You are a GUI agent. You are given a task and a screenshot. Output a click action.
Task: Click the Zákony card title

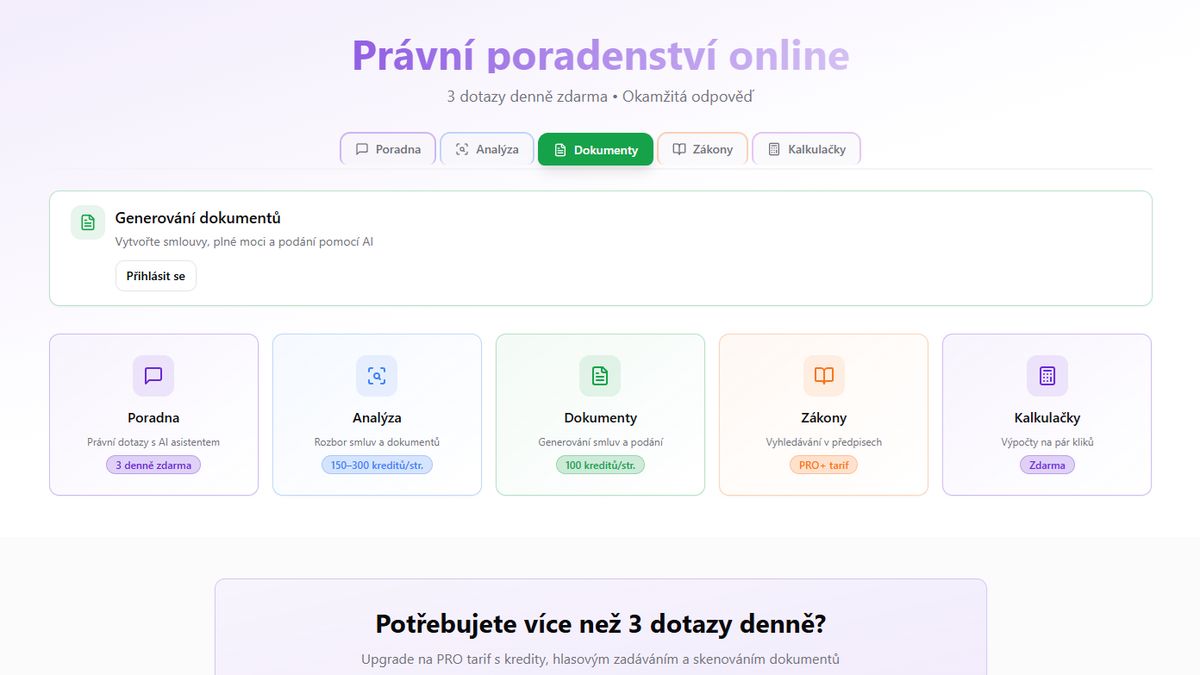pyautogui.click(x=823, y=418)
